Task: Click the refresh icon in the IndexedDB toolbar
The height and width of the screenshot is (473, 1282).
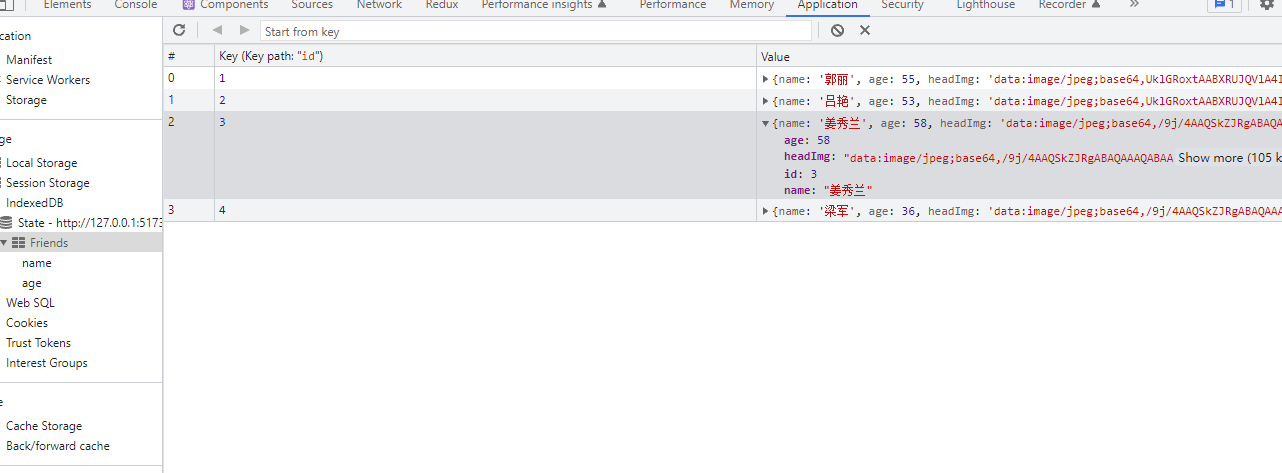Action: (179, 30)
